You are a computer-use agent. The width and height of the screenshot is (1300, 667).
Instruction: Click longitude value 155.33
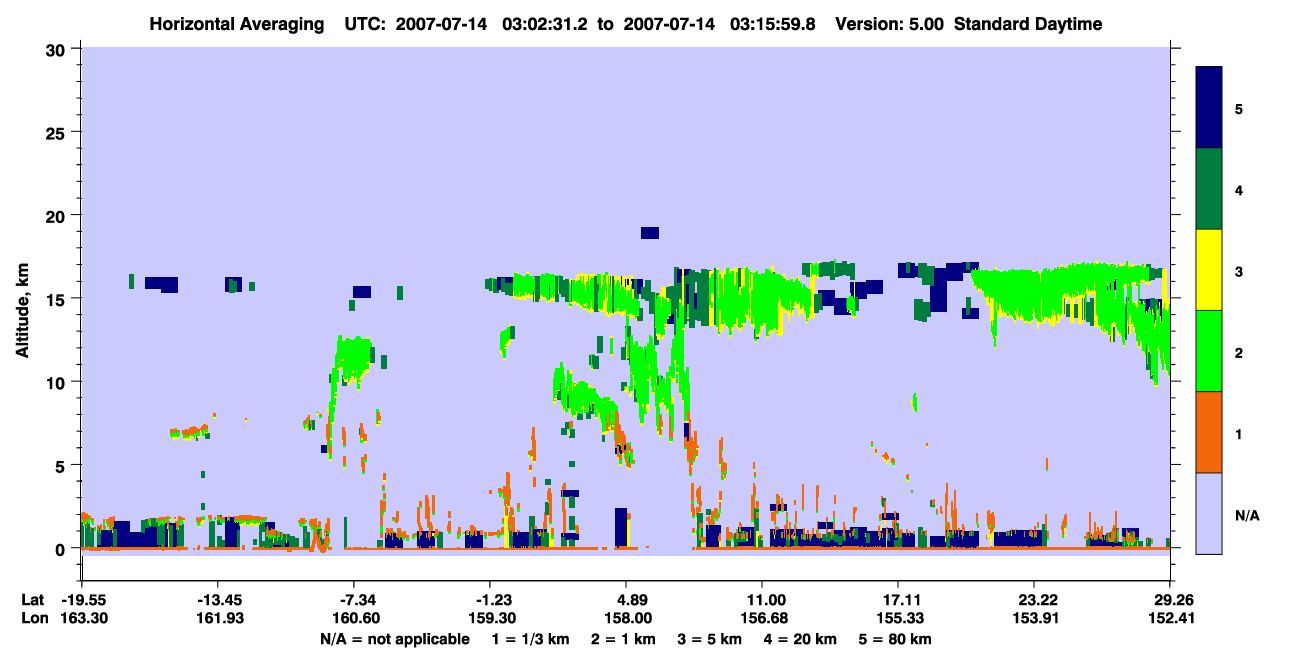click(x=898, y=618)
